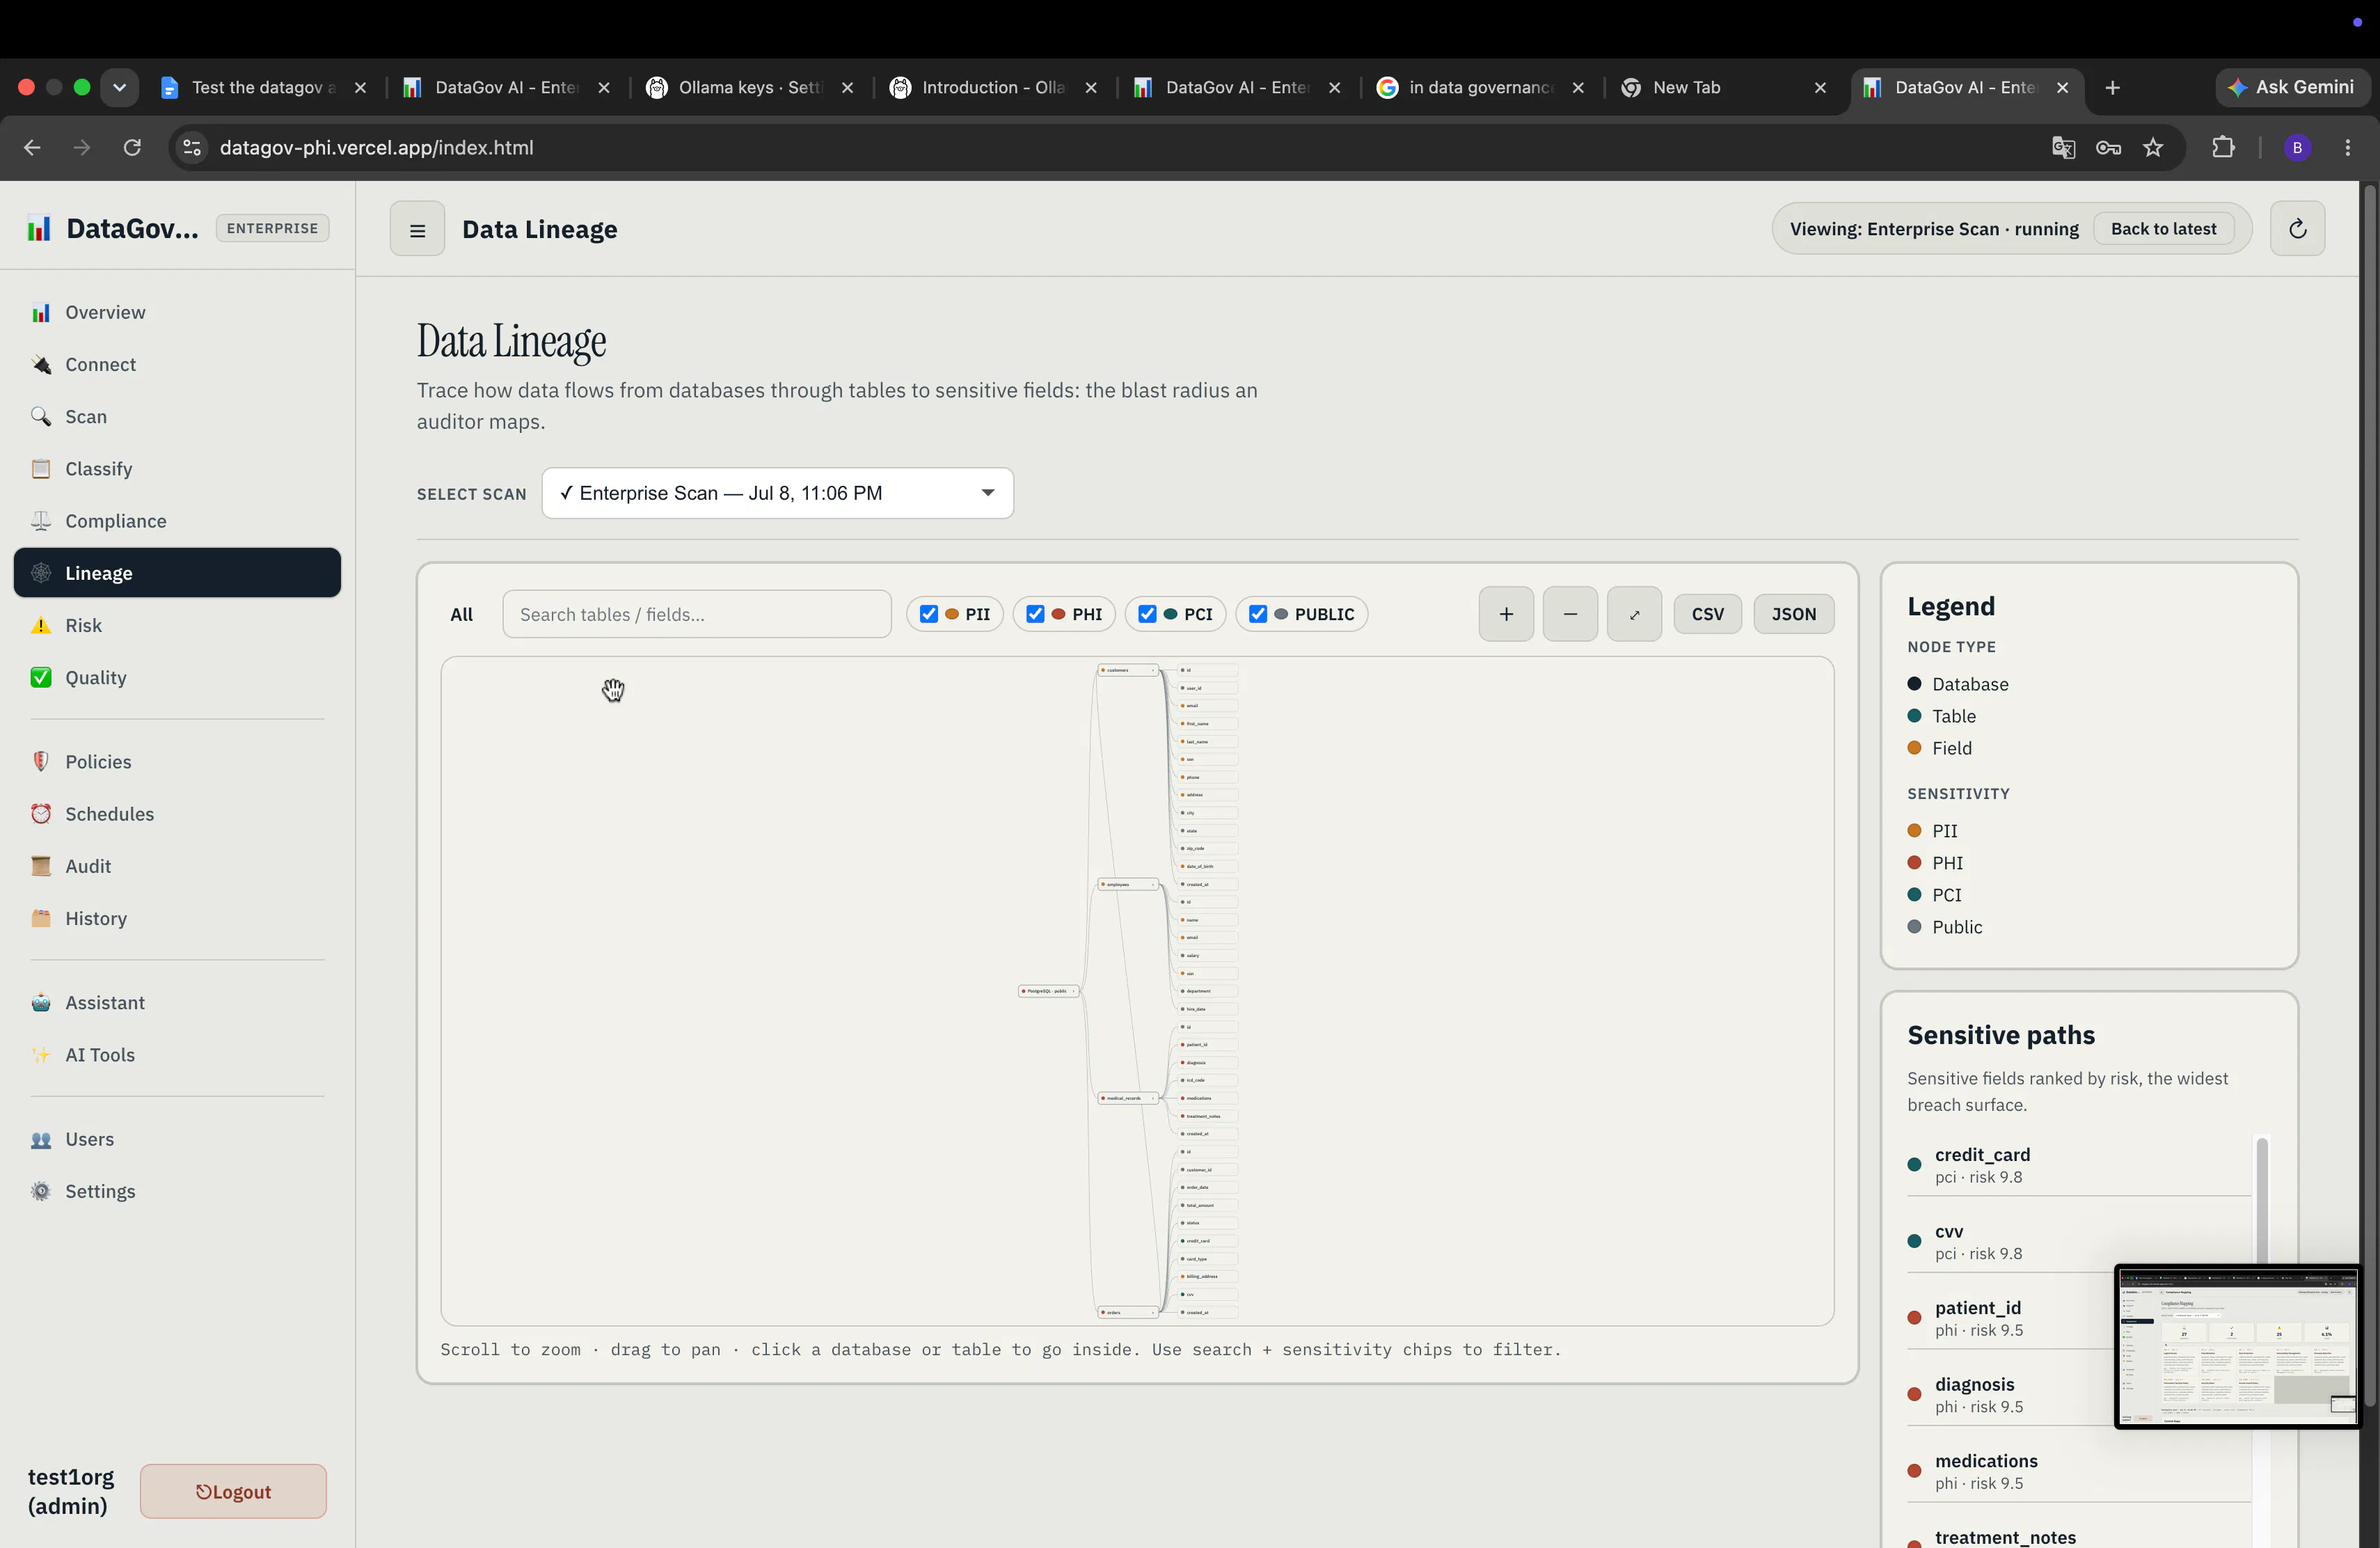
Task: Expand the PostgreSQL public database node
Action: pos(1048,991)
